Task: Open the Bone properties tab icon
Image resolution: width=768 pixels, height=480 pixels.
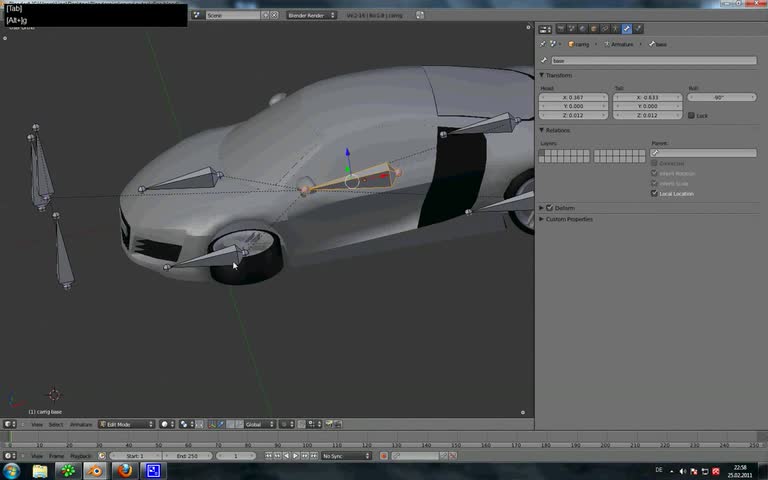Action: 627,29
